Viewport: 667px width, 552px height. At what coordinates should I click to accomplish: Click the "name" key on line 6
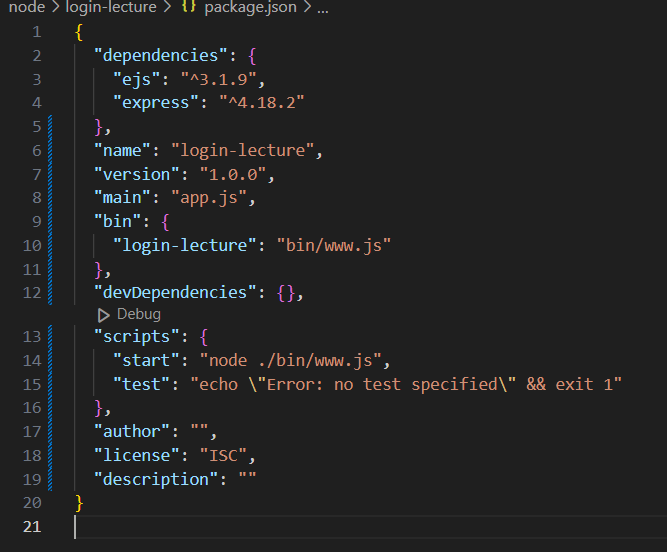point(123,150)
